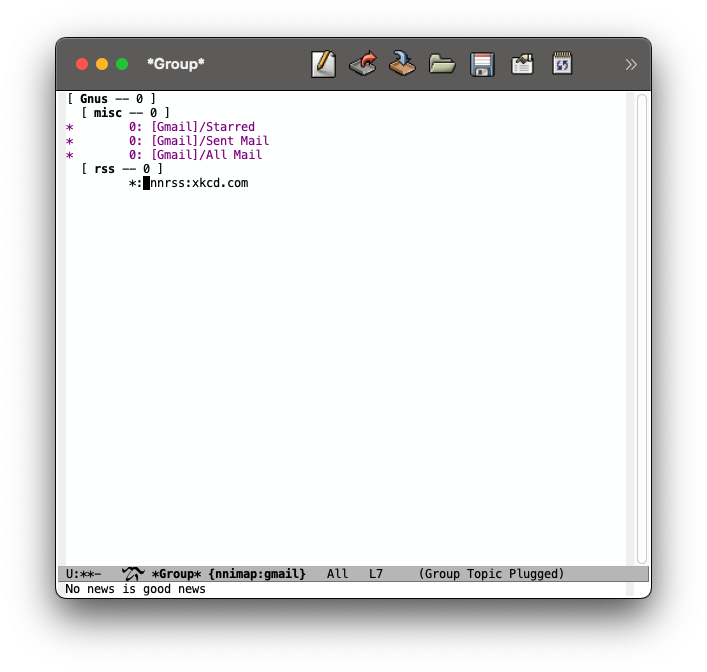Image resolution: width=707 pixels, height=672 pixels.
Task: Click the rightmost refresh-arrows toolbar icon
Action: [x=562, y=64]
